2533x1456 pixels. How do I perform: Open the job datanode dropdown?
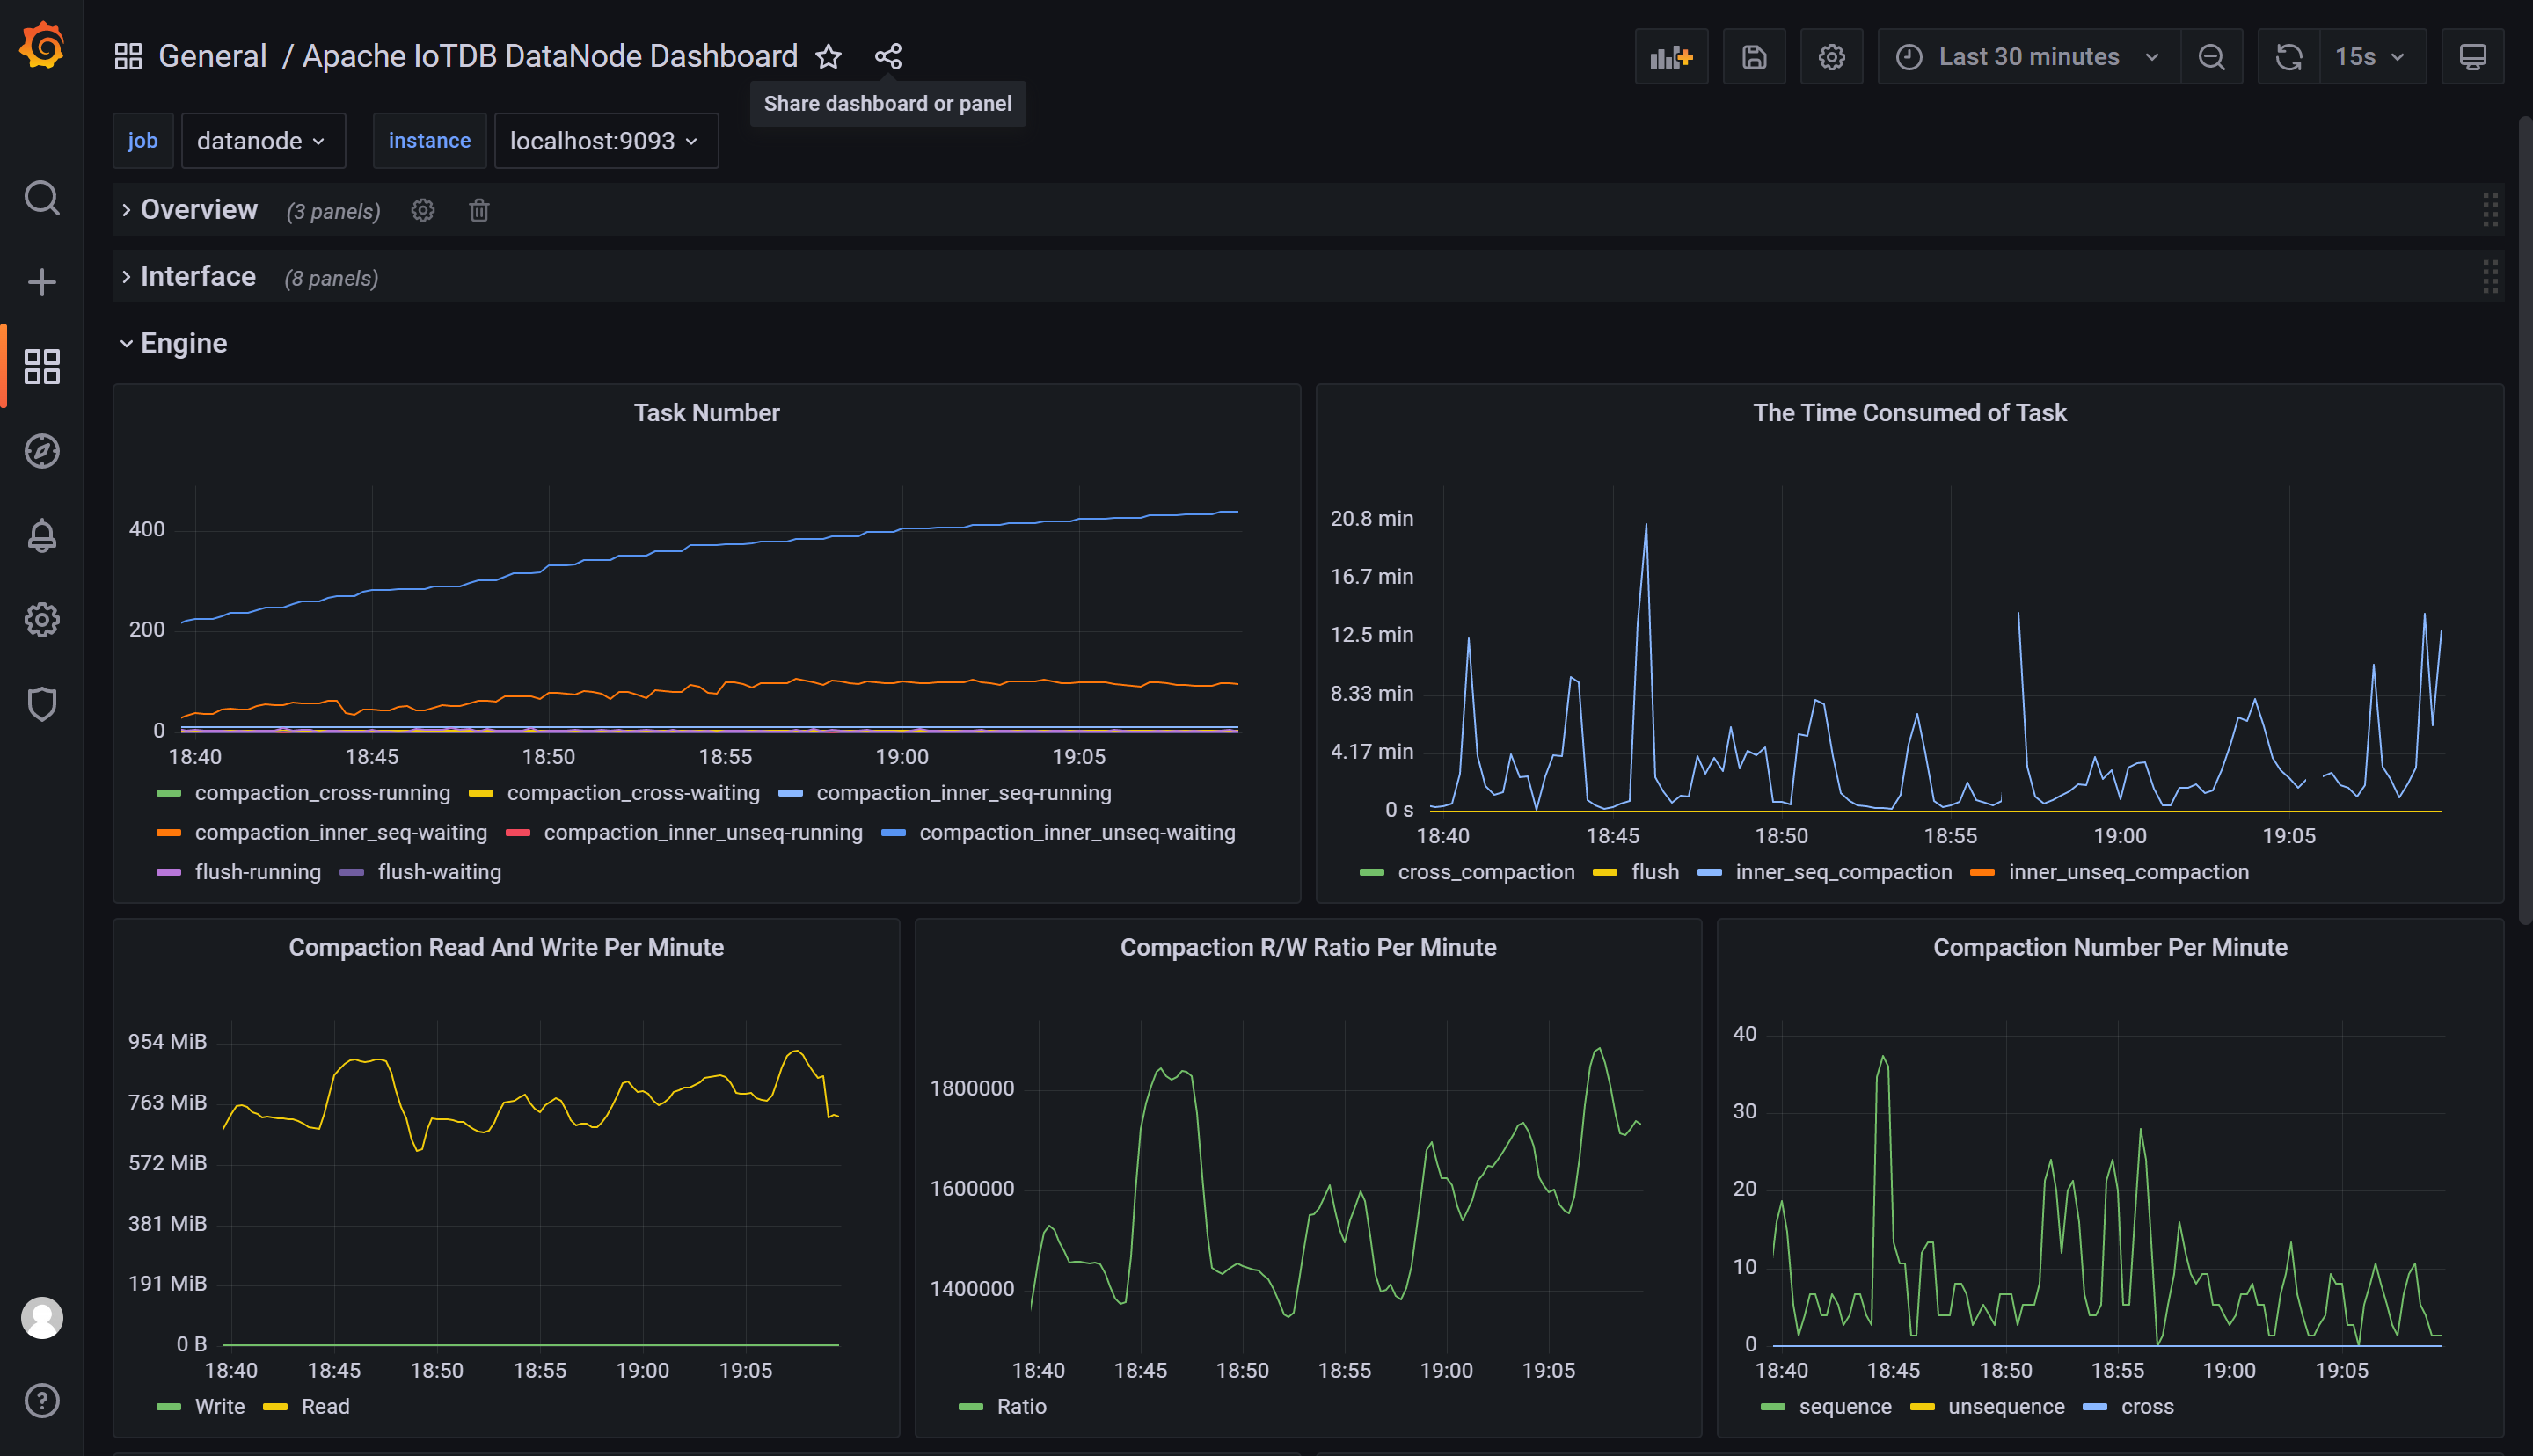click(262, 141)
